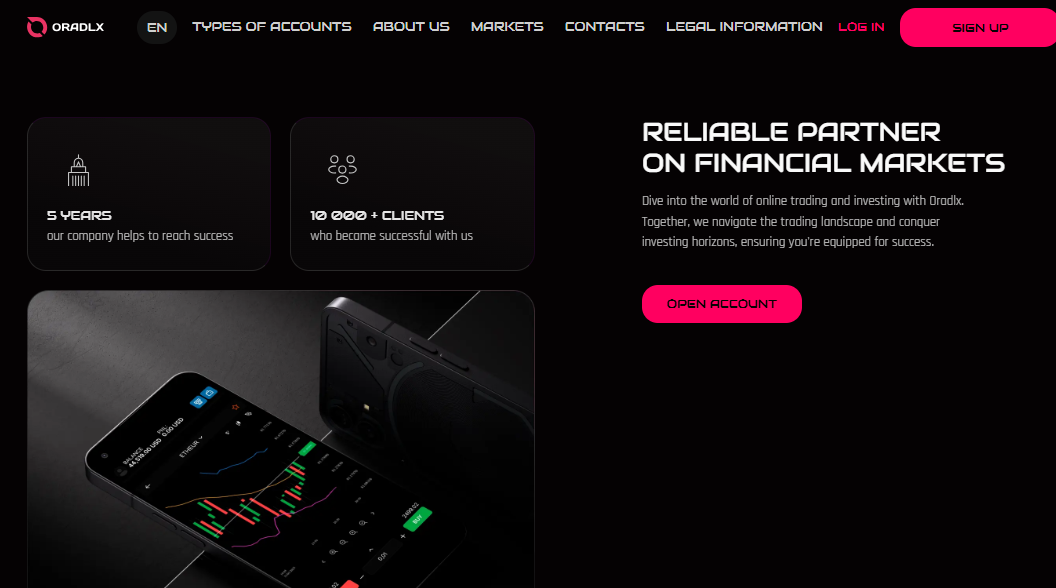Viewport: 1056px width, 588px height.
Task: Select the 10 000+ Clients card
Action: (412, 194)
